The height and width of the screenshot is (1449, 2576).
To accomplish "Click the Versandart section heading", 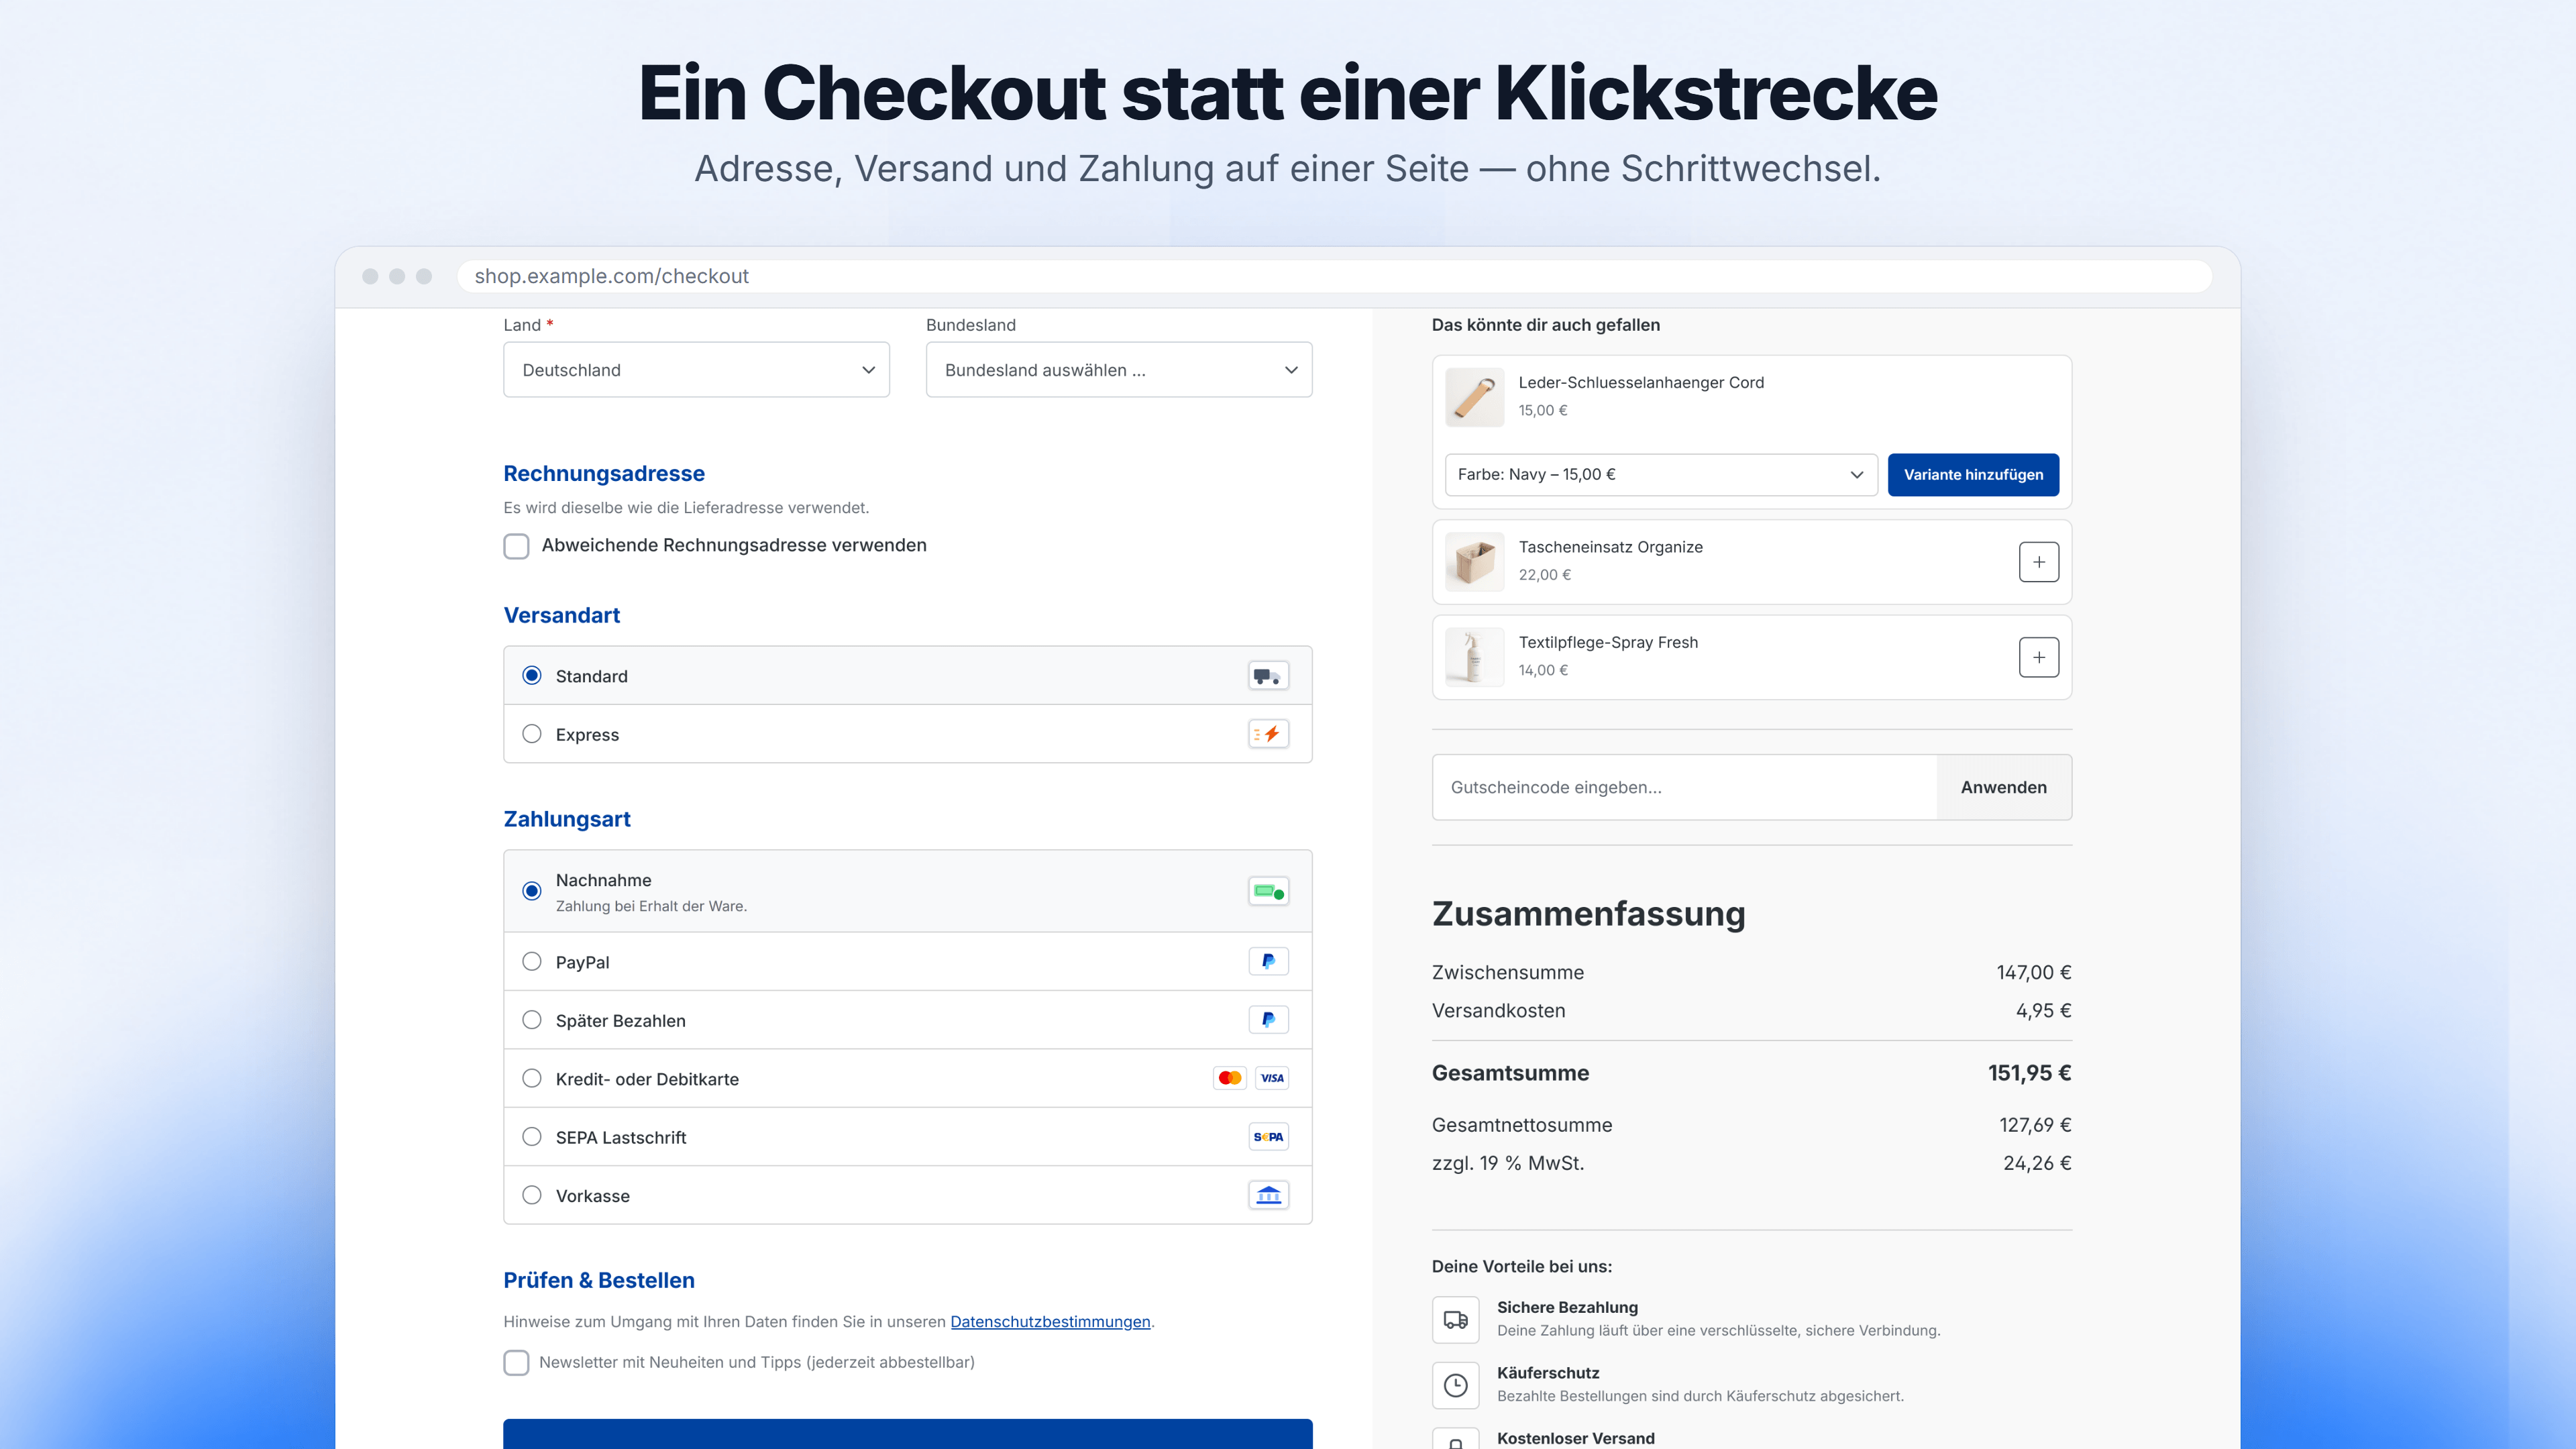I will pos(561,615).
